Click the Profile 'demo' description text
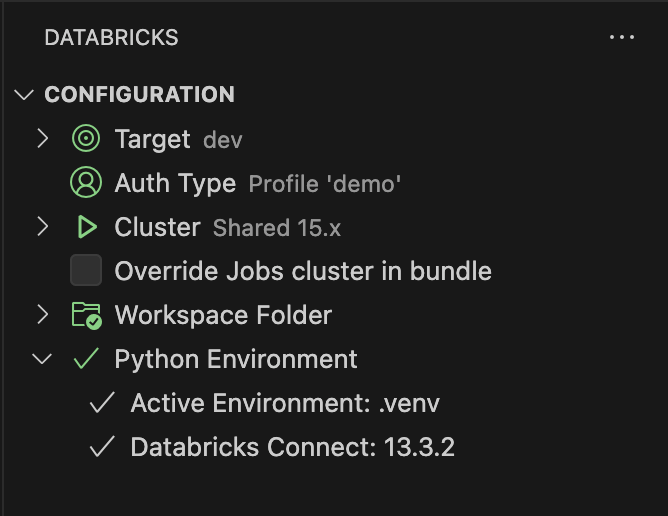Viewport: 668px width, 516px height. 325,184
